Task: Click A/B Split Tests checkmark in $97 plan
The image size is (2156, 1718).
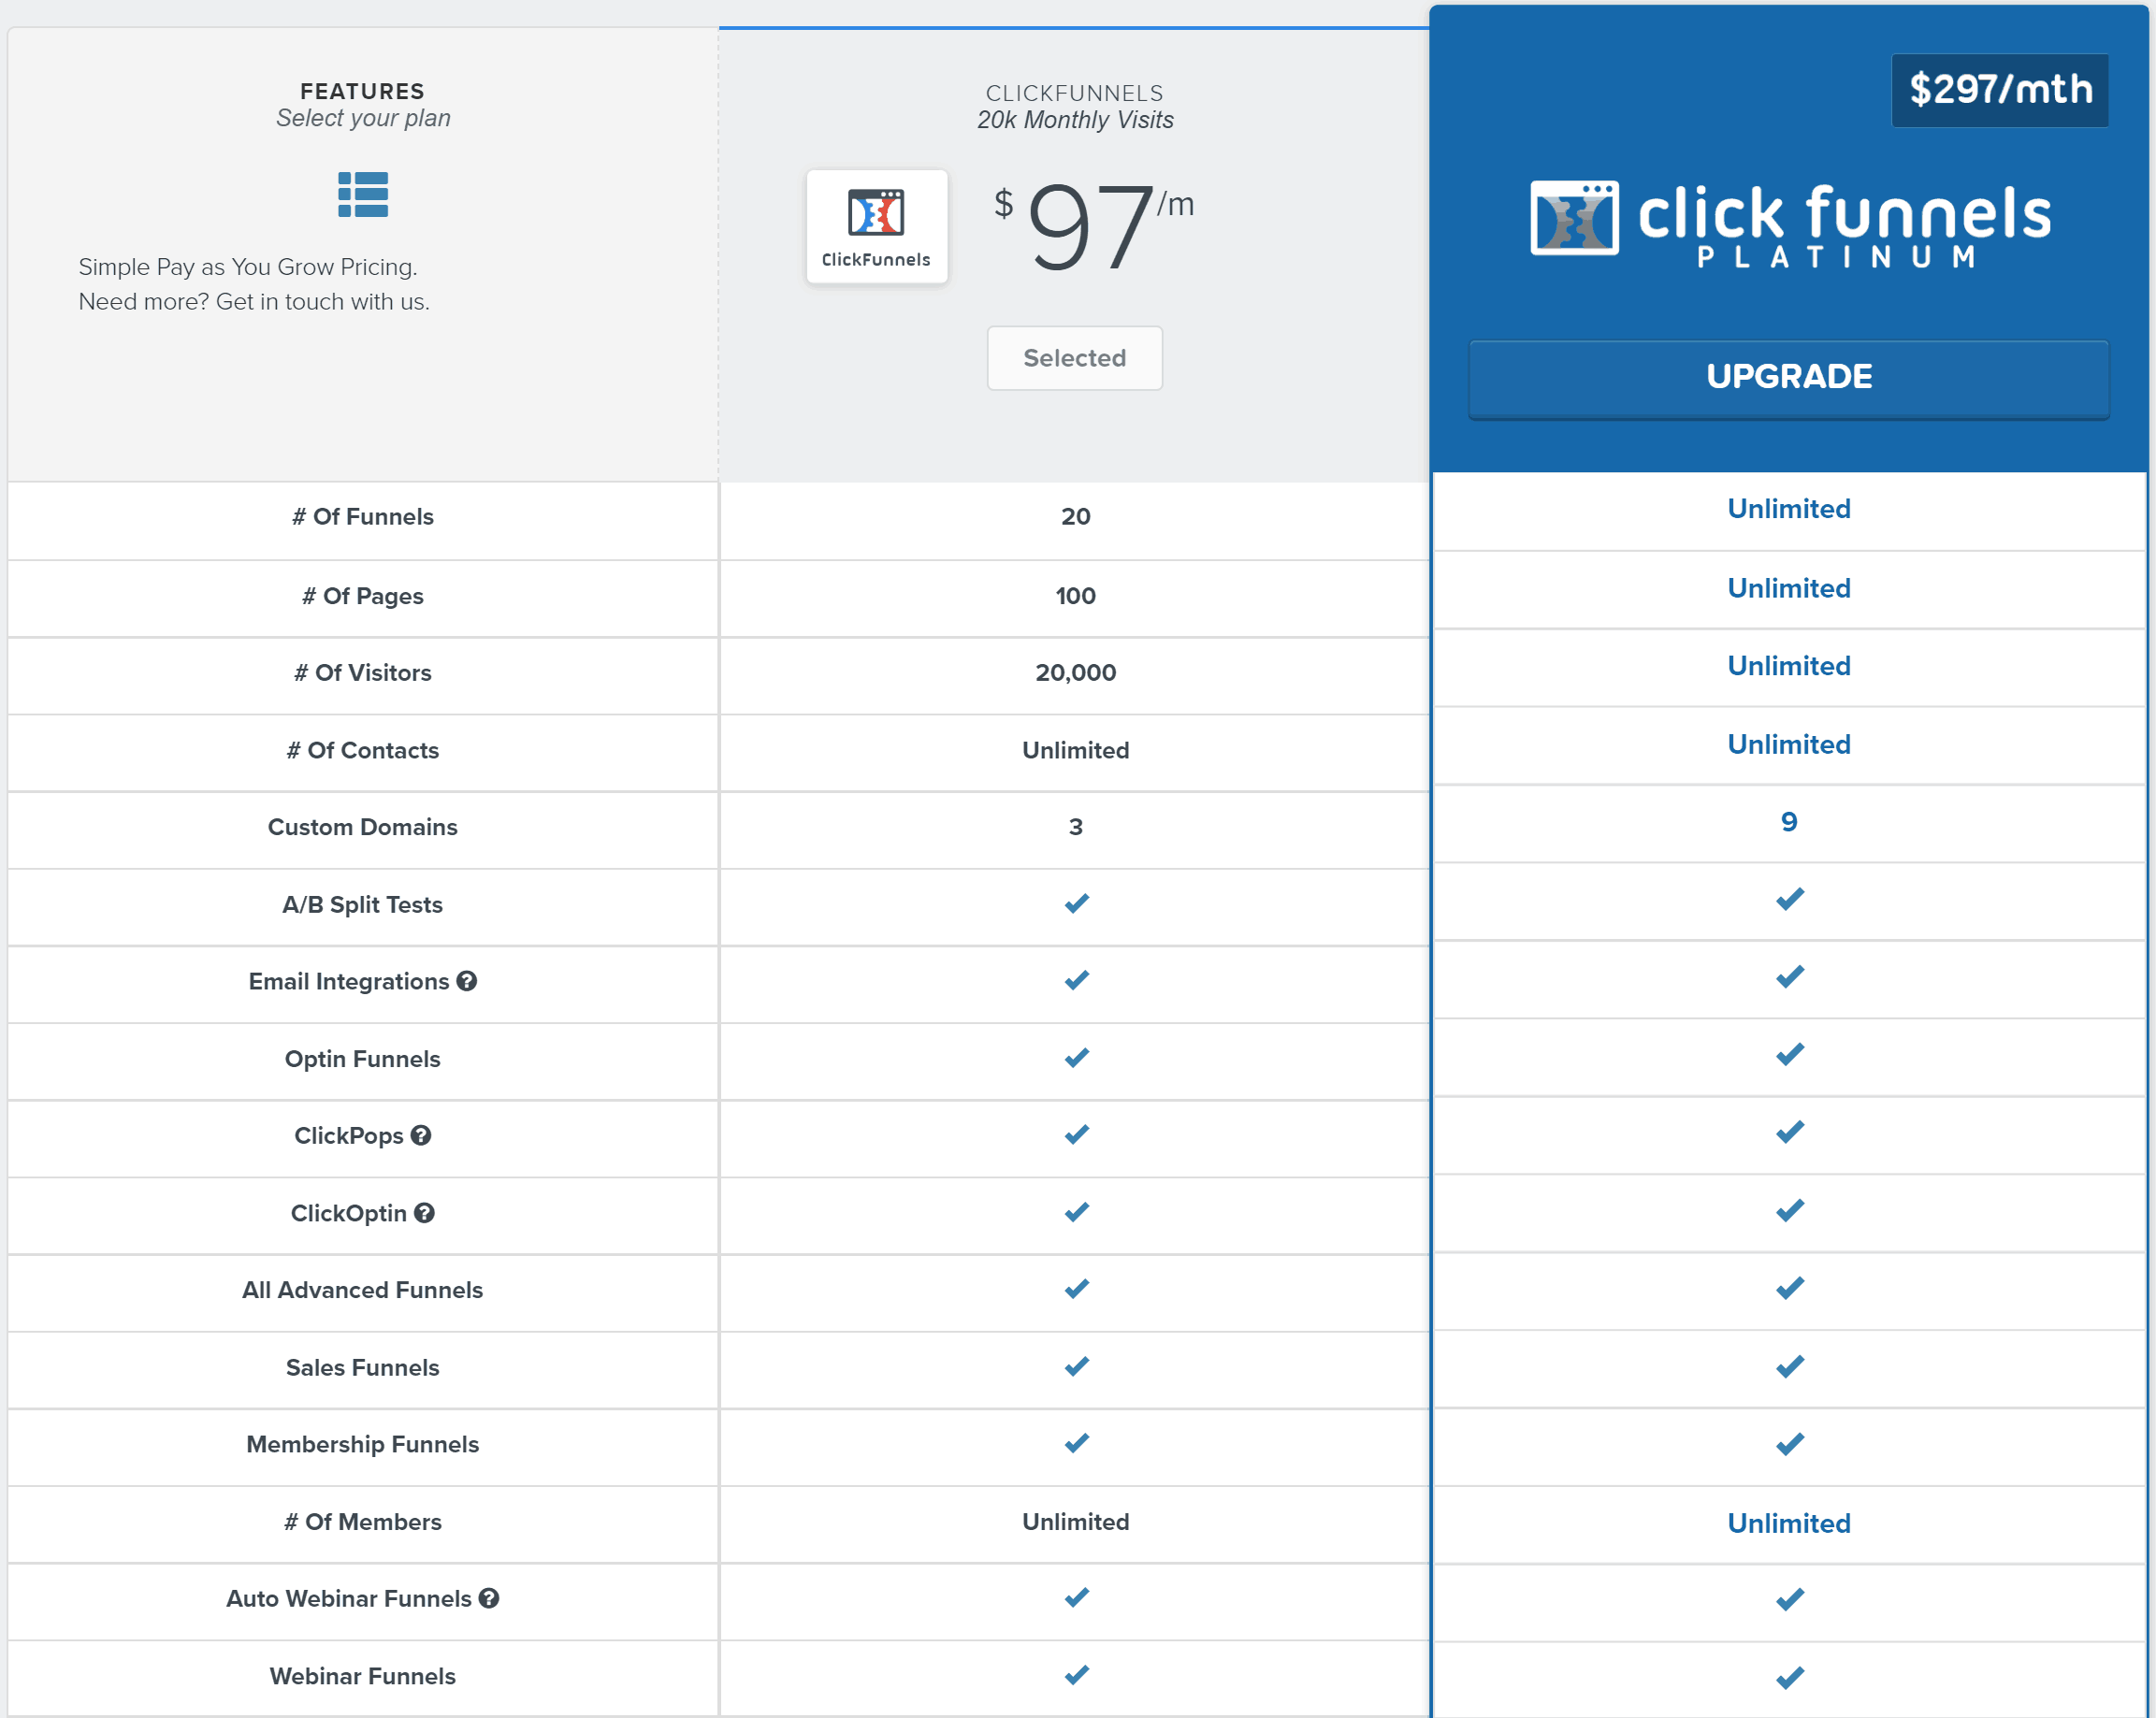Action: 1076,904
